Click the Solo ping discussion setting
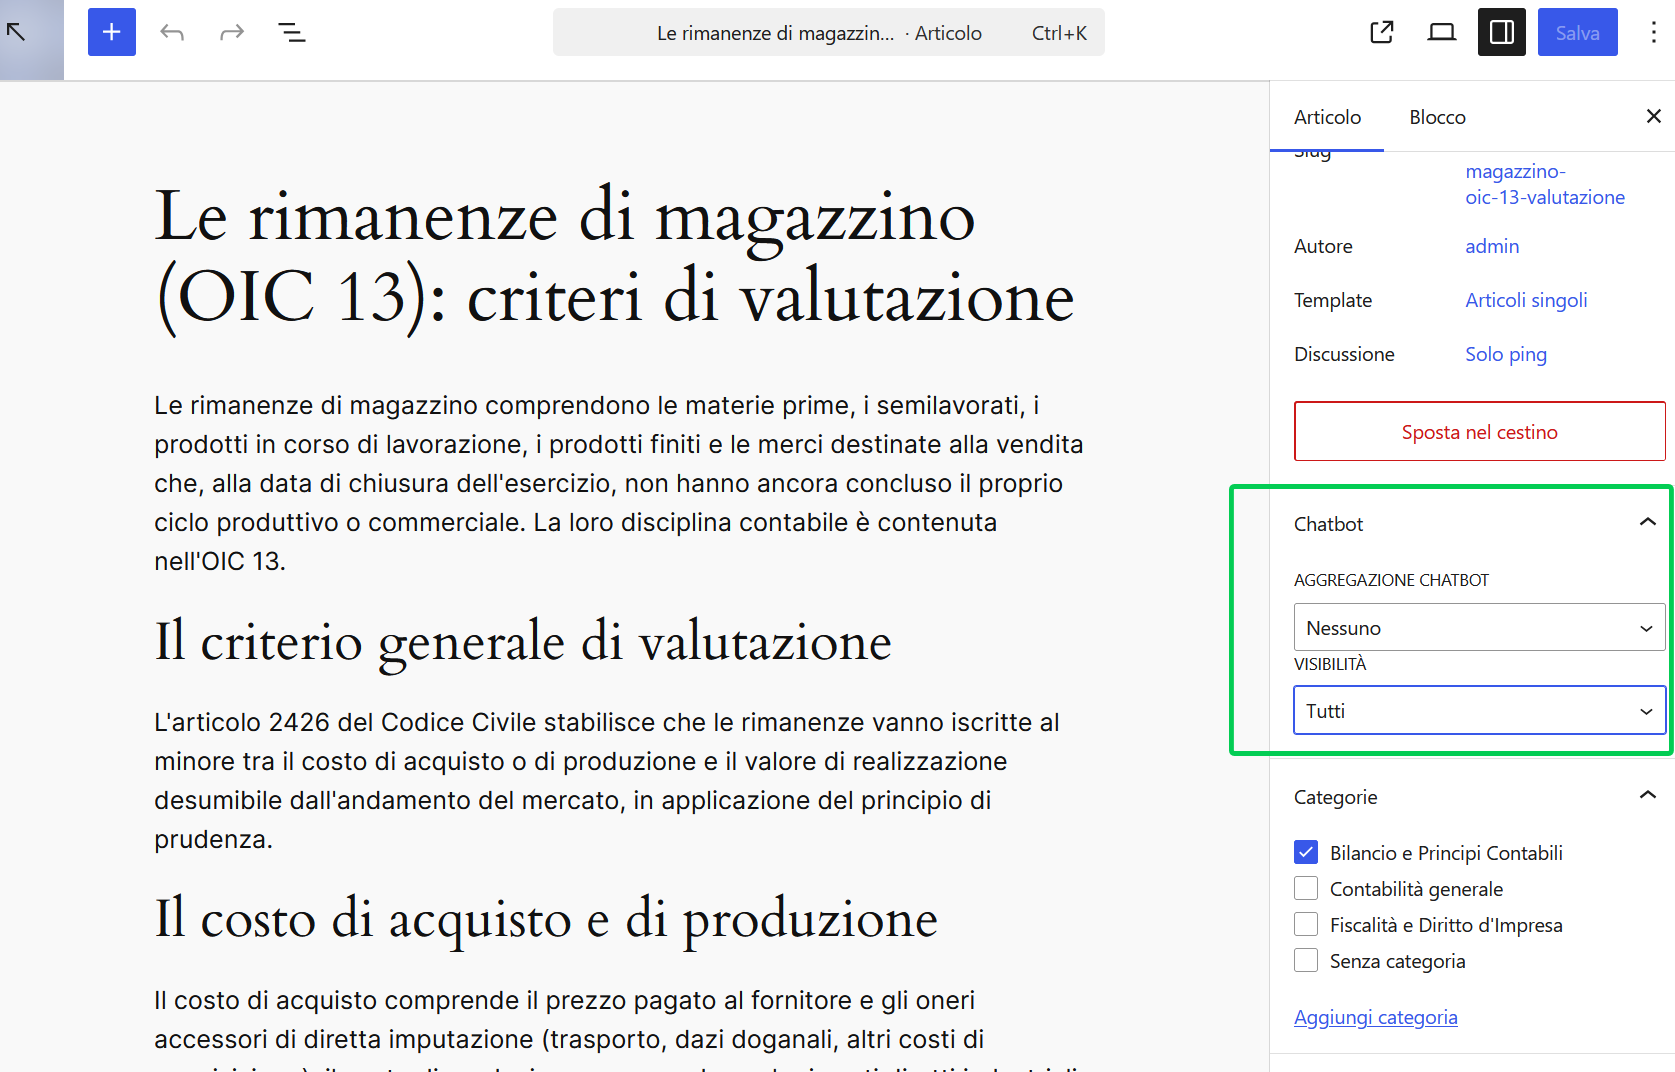Screen dimensions: 1675x1072 click(1506, 354)
